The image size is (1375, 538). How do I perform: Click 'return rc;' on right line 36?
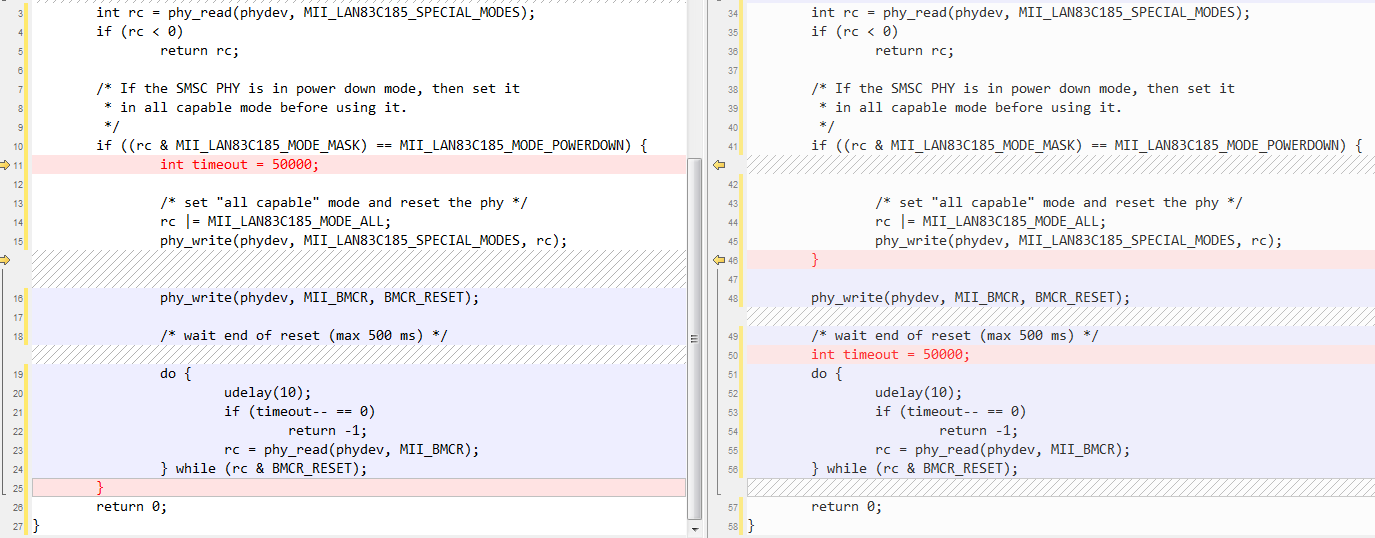coord(914,51)
